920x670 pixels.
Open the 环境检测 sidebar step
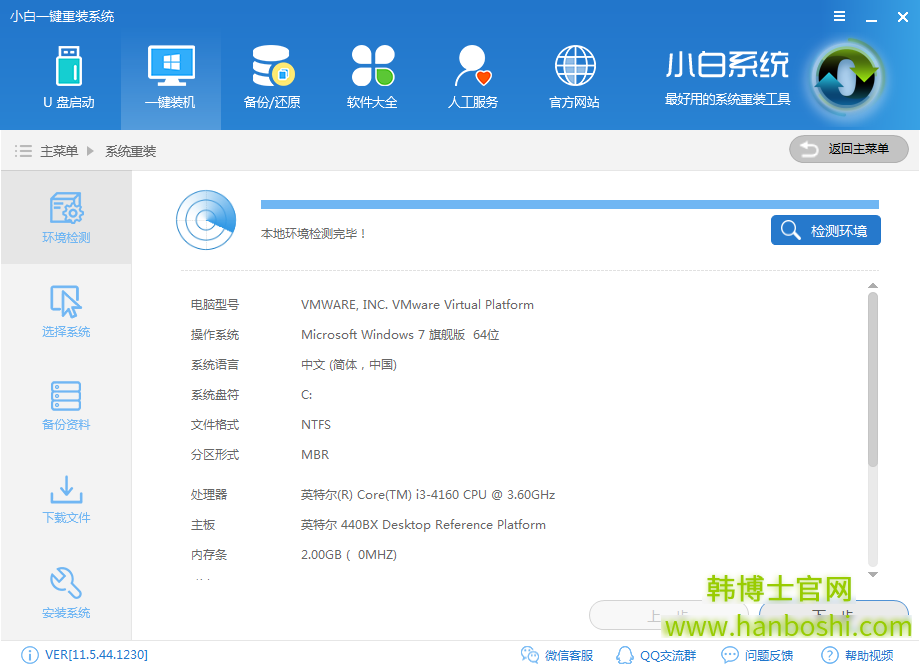coord(65,217)
